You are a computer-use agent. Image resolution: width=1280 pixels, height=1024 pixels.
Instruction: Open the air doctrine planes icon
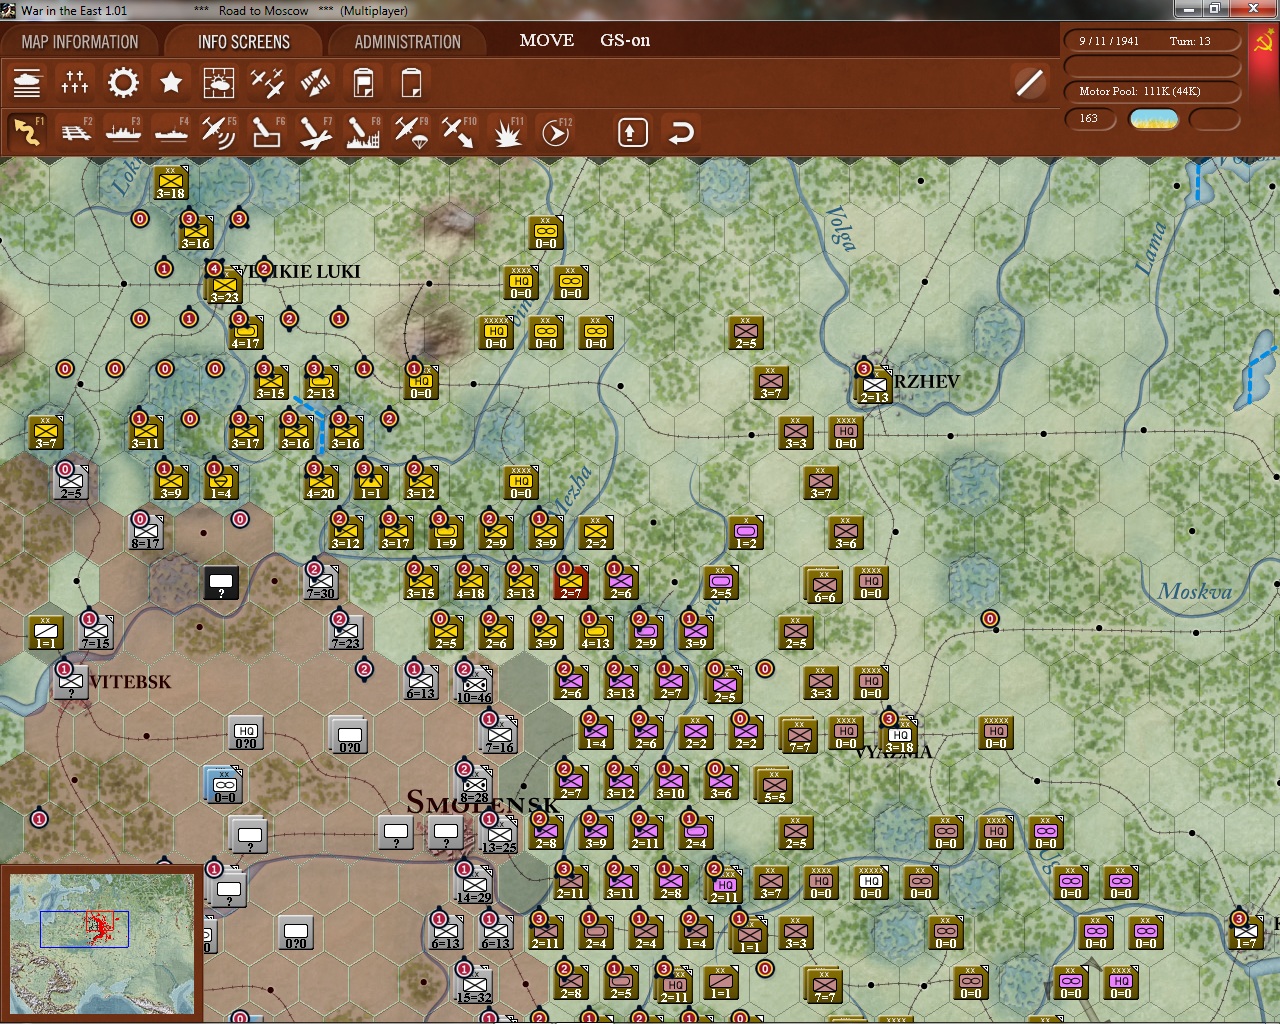[267, 83]
